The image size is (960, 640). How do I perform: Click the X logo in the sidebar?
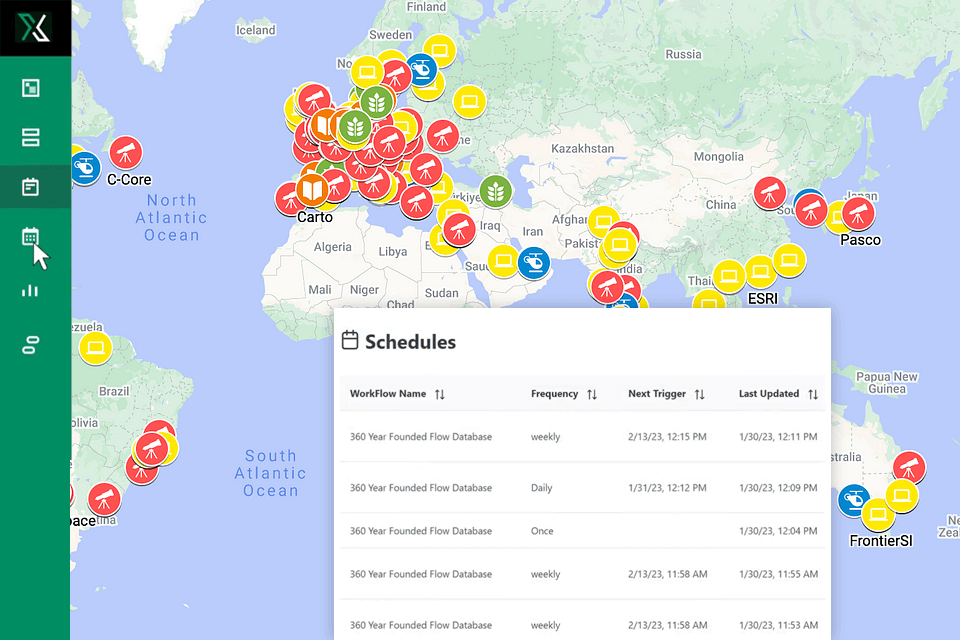click(x=34, y=28)
